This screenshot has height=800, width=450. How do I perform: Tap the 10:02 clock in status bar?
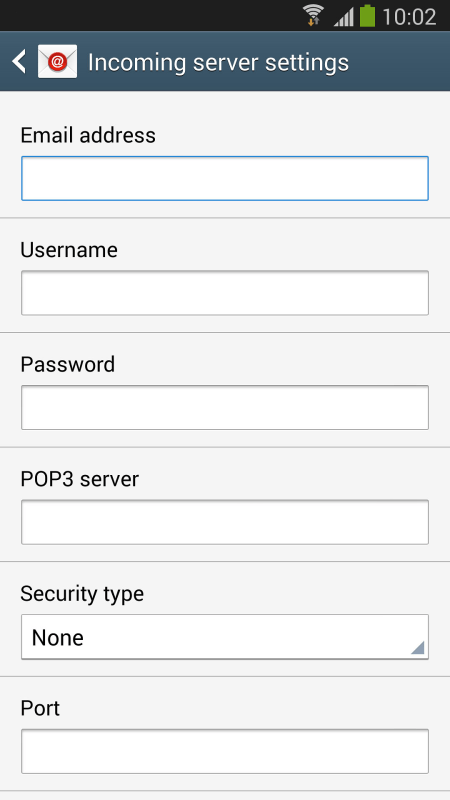tap(409, 17)
